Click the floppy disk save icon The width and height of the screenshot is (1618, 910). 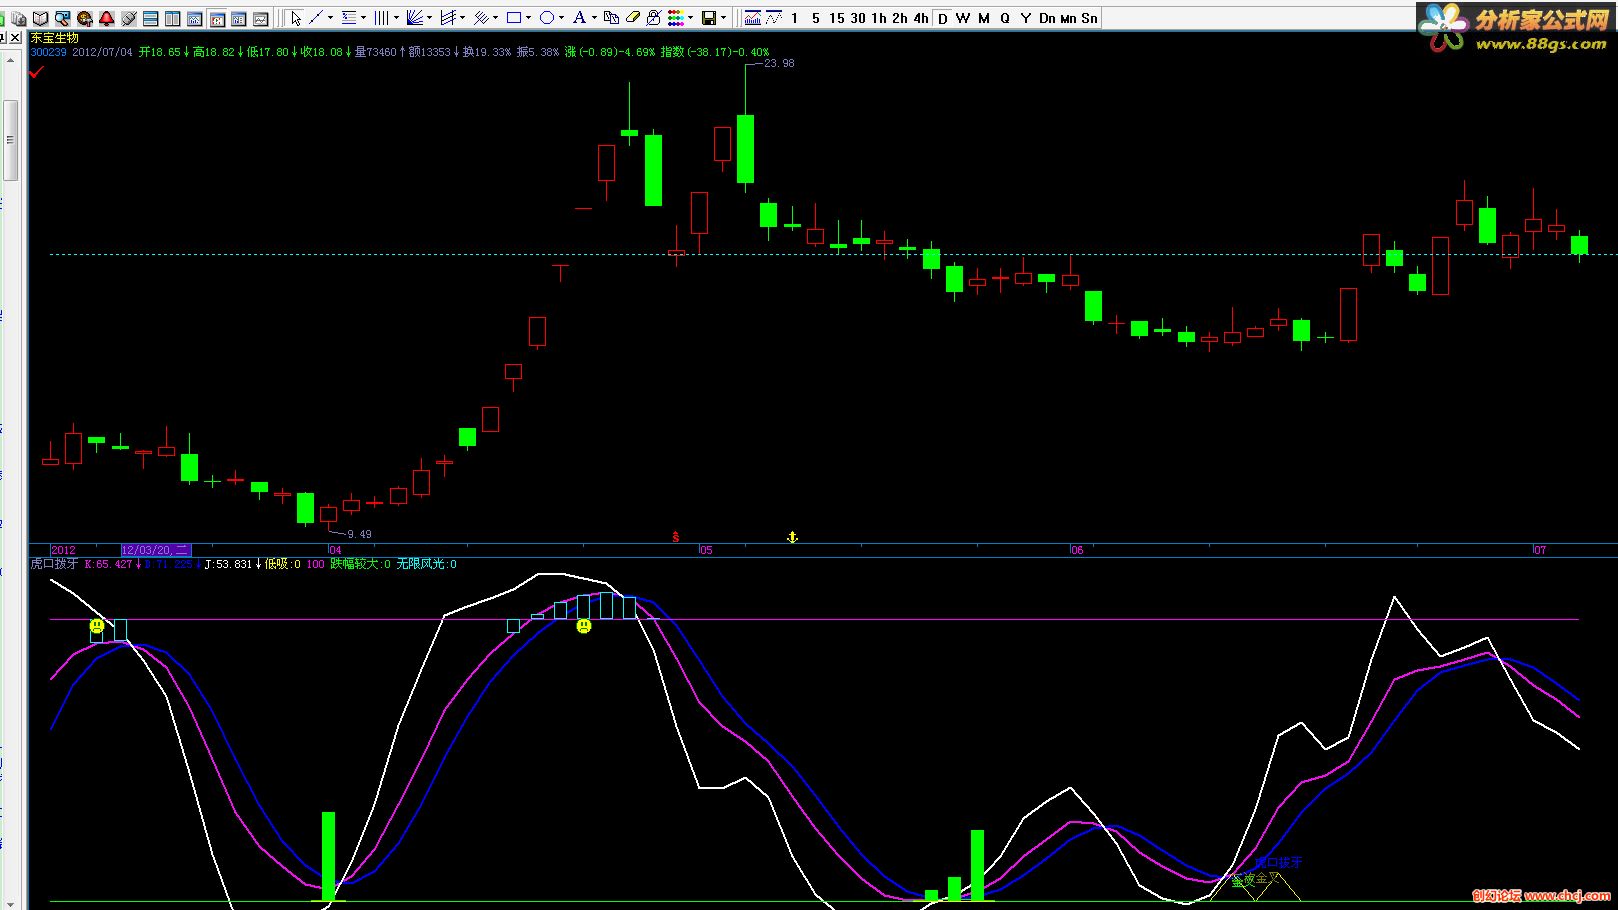[708, 18]
